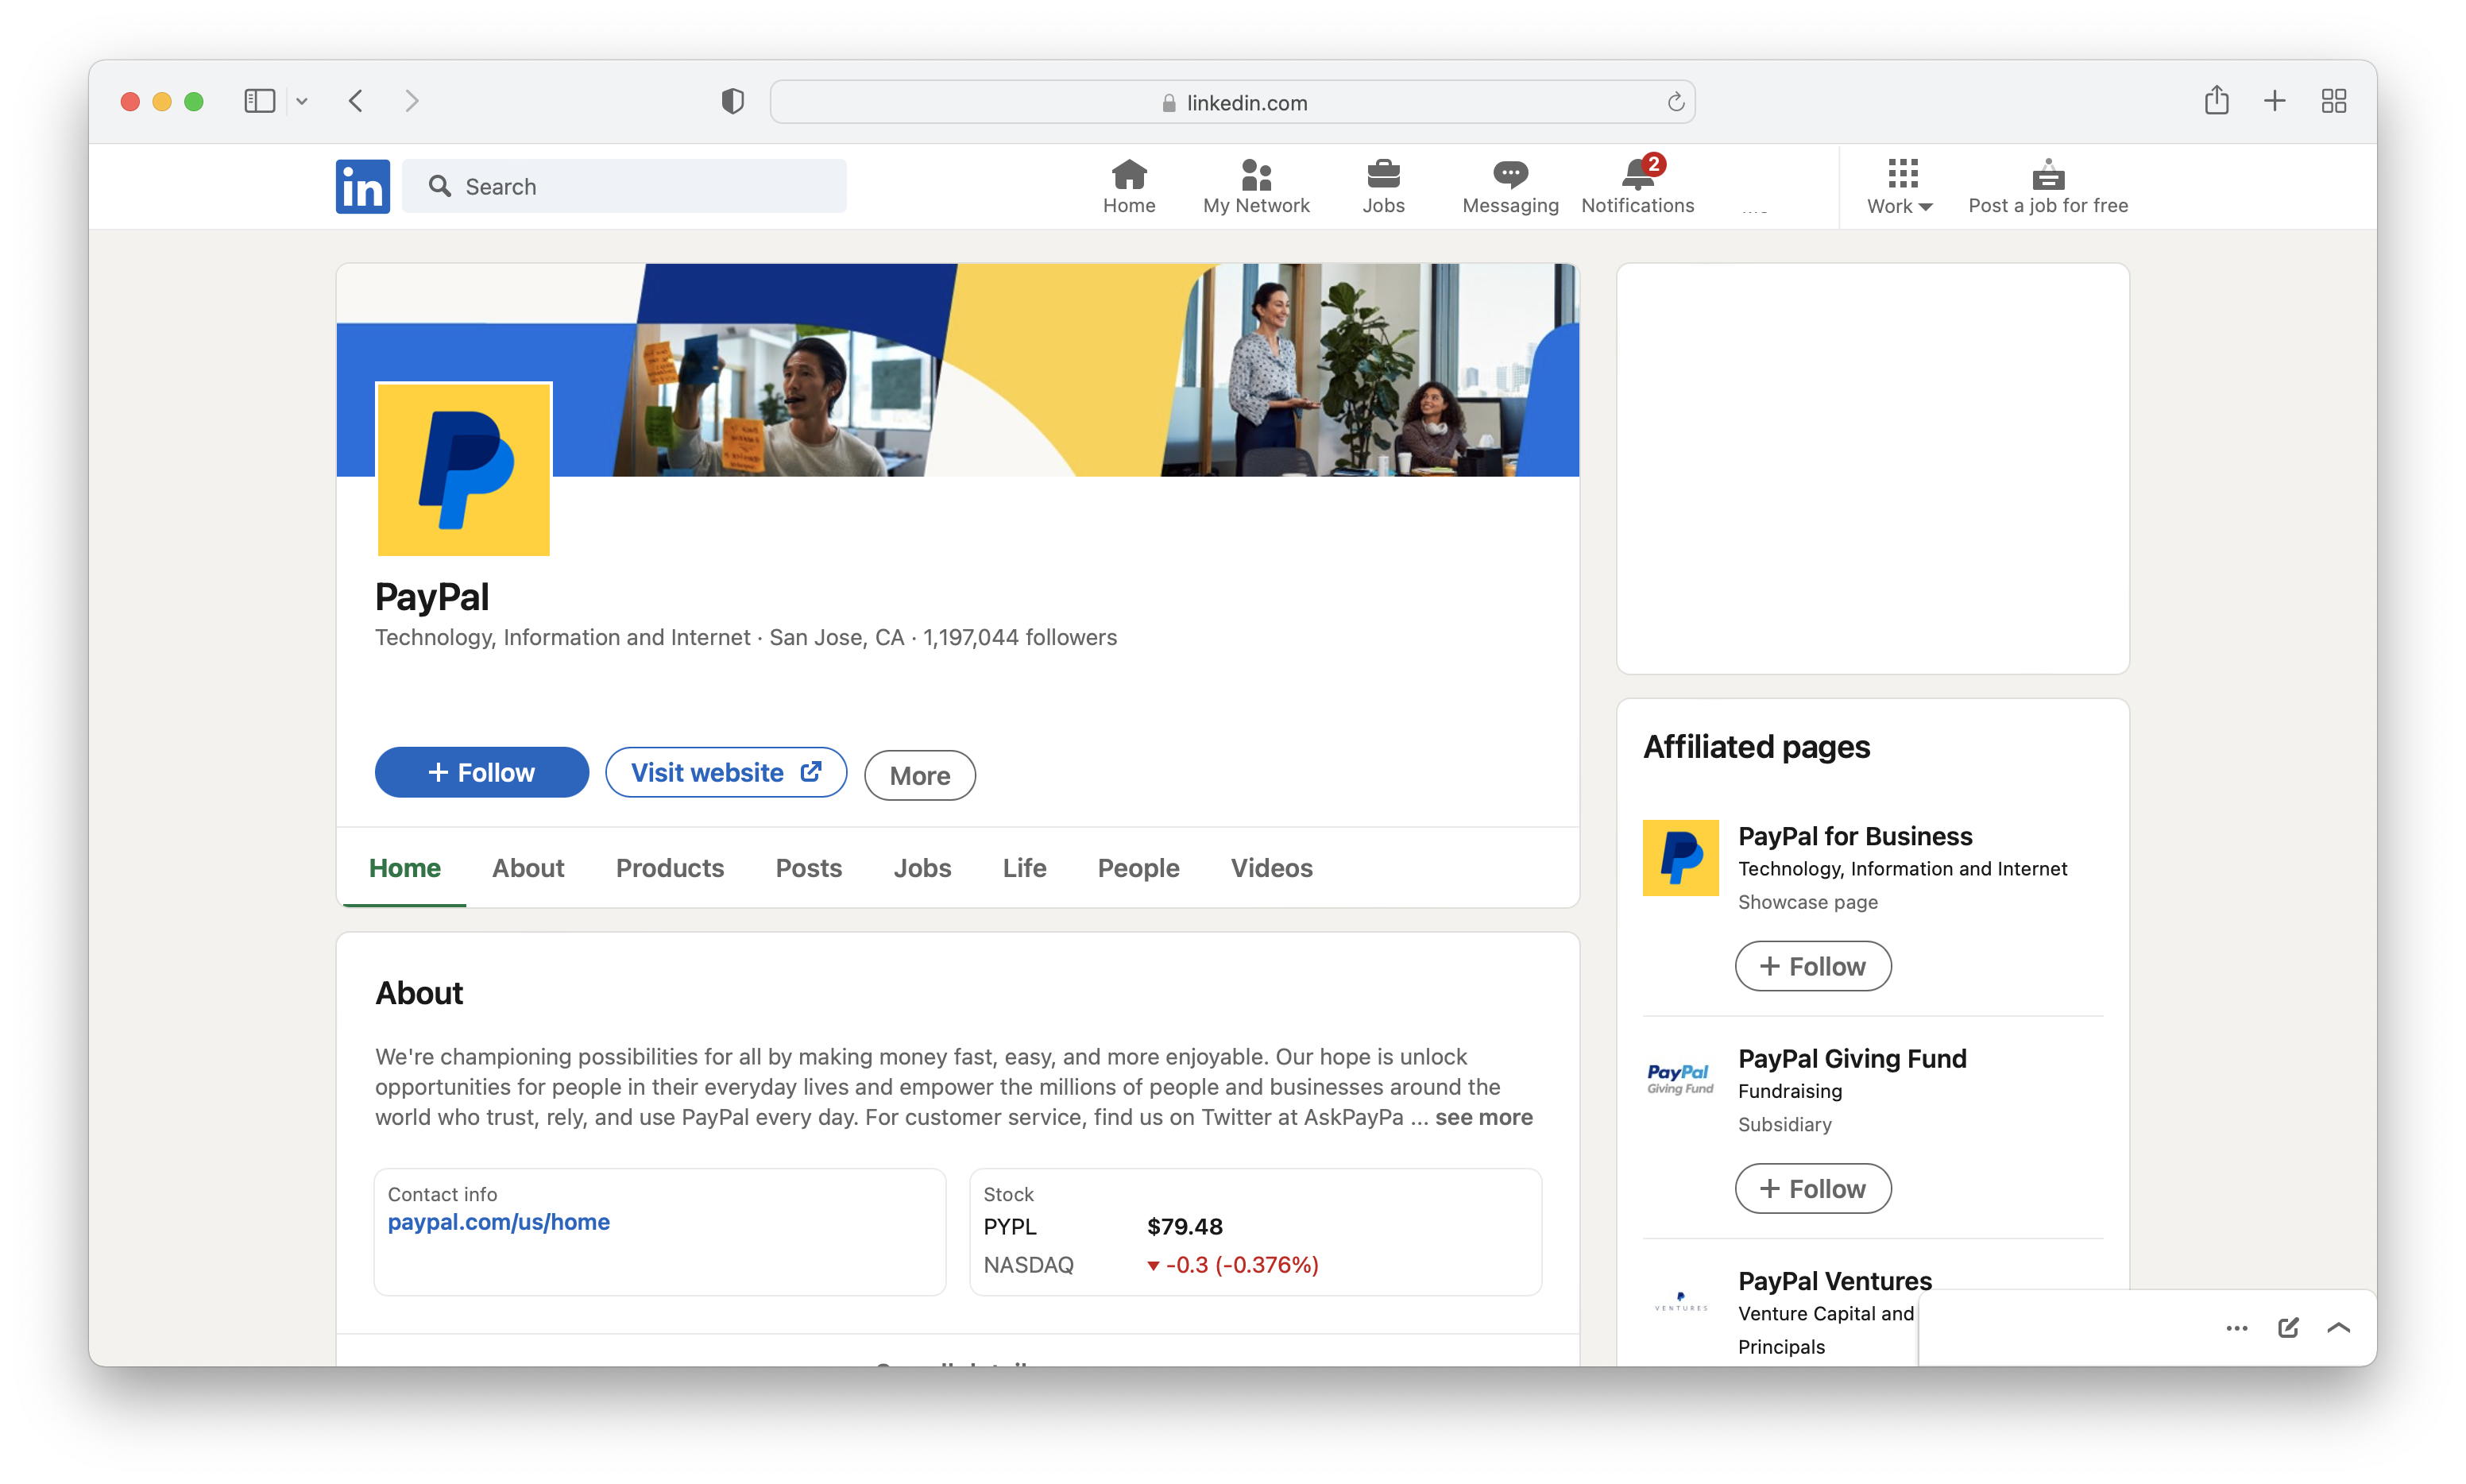Switch to the Posts tab
Viewport: 2466px width, 1484px height.
(x=808, y=868)
